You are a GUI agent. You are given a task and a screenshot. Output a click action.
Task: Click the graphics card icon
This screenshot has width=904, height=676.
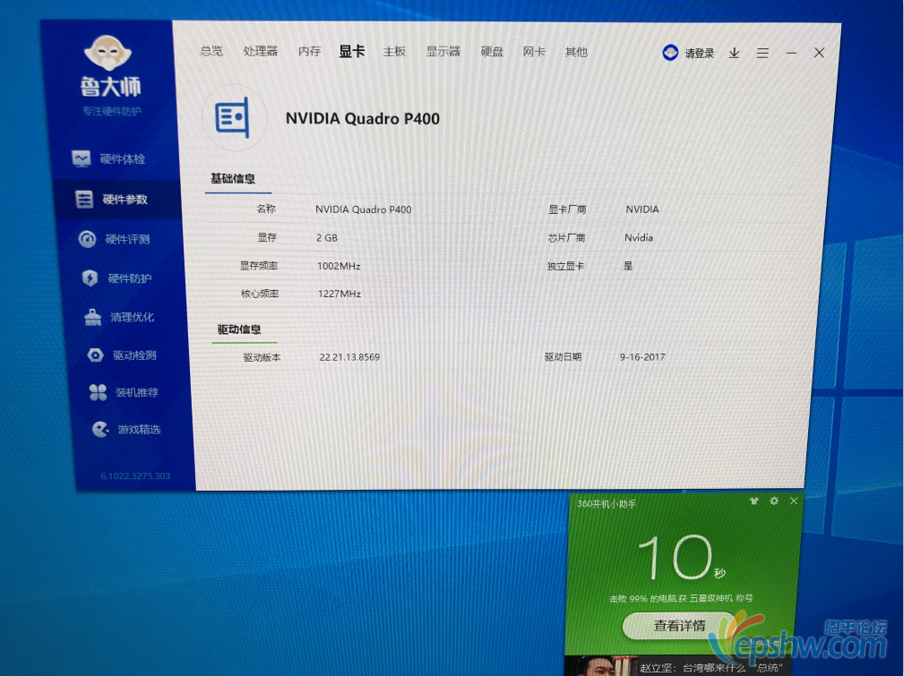point(233,118)
